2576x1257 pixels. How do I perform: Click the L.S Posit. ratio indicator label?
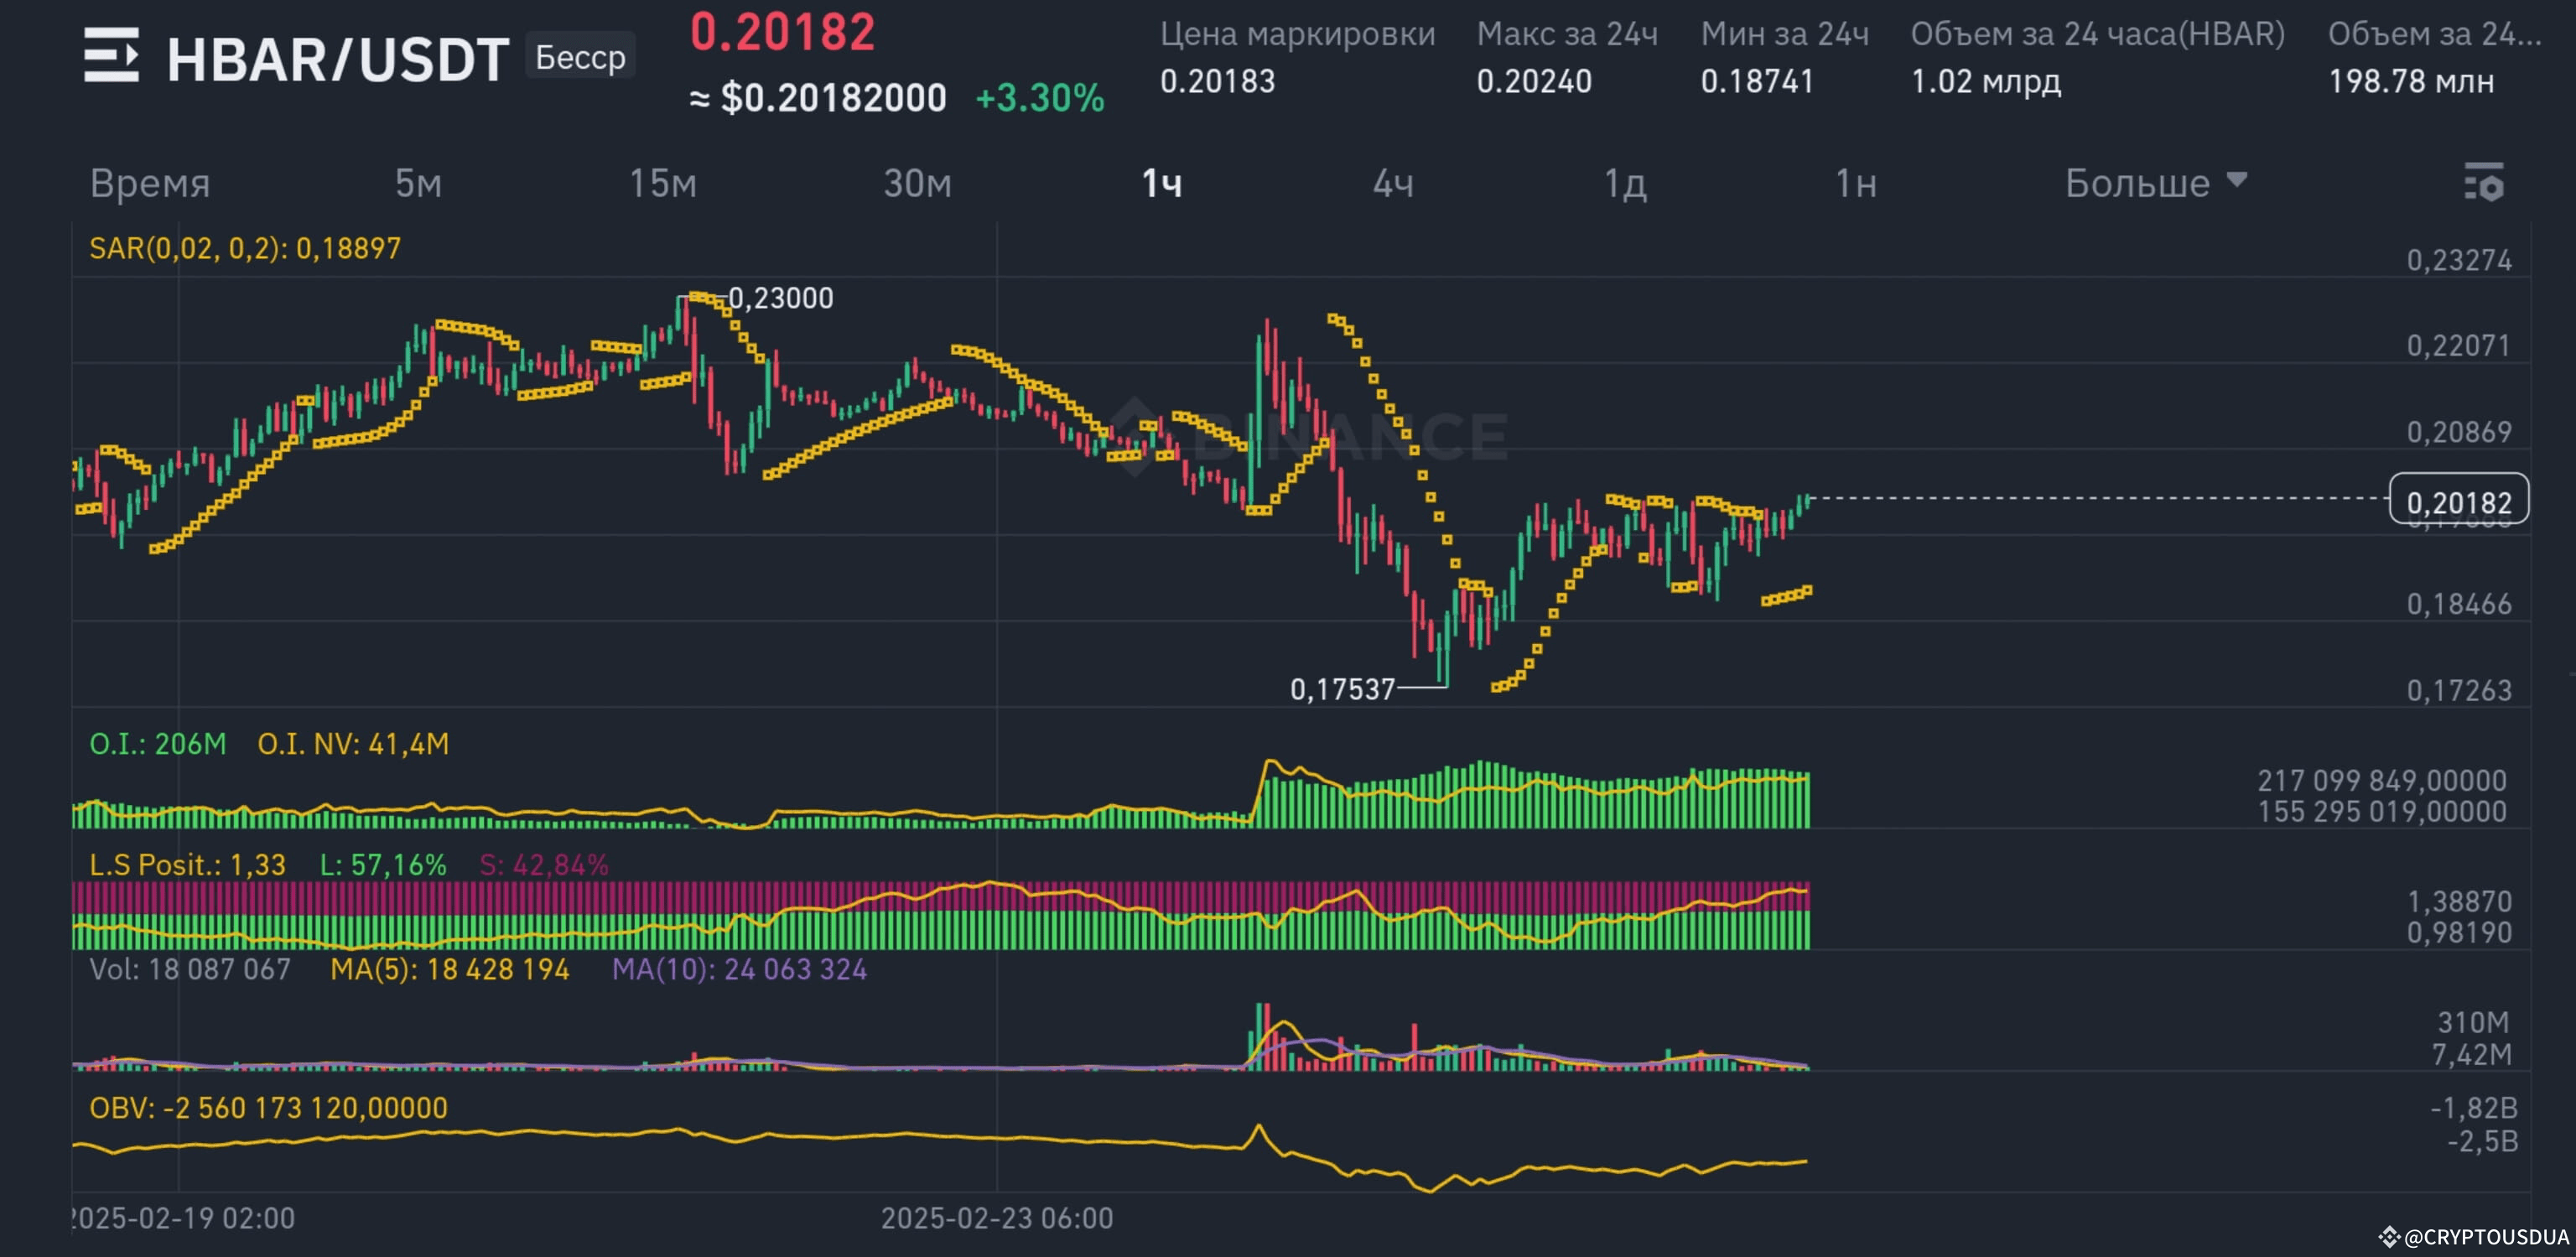[x=186, y=865]
